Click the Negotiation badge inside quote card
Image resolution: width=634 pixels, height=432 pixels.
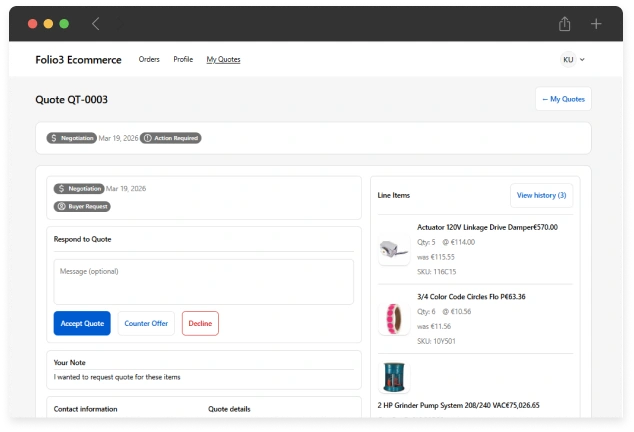coord(78,188)
